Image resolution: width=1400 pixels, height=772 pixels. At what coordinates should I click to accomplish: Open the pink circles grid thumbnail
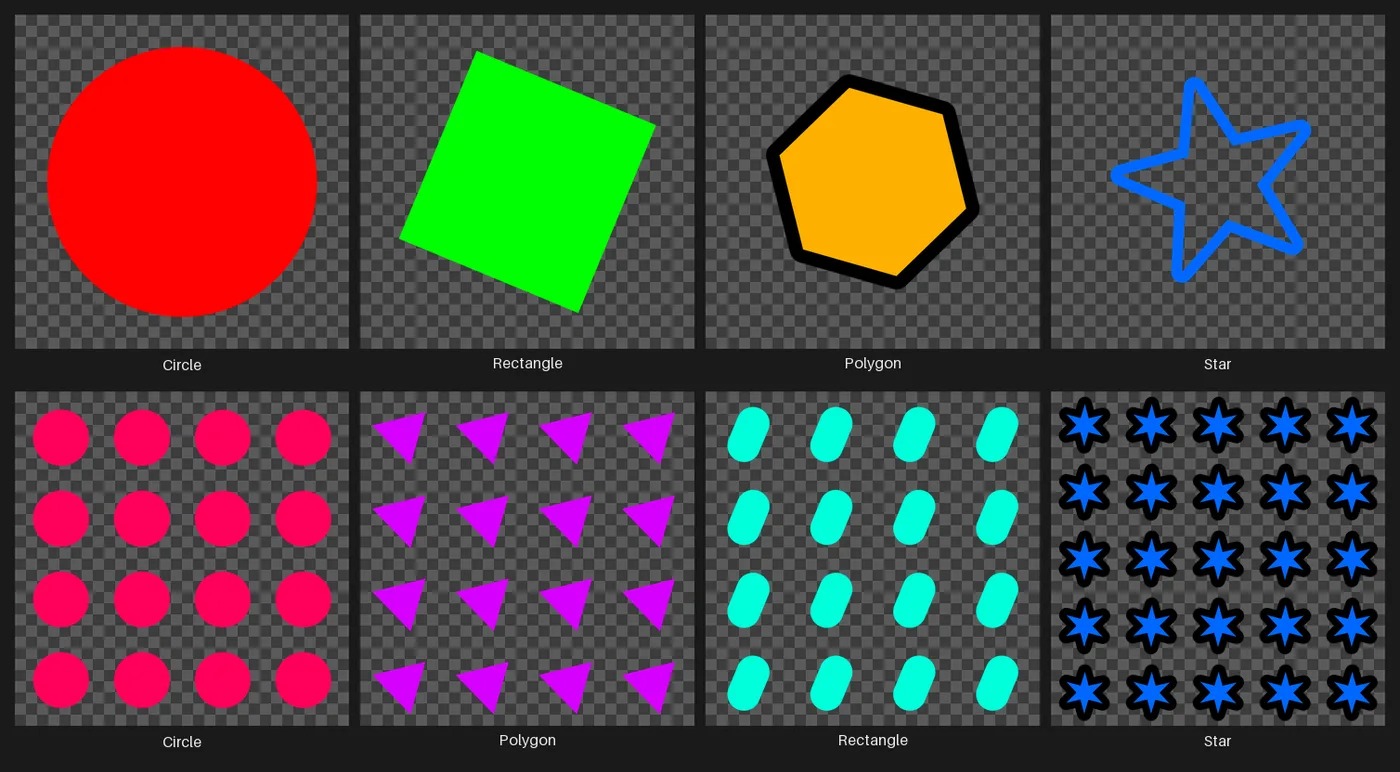click(182, 558)
